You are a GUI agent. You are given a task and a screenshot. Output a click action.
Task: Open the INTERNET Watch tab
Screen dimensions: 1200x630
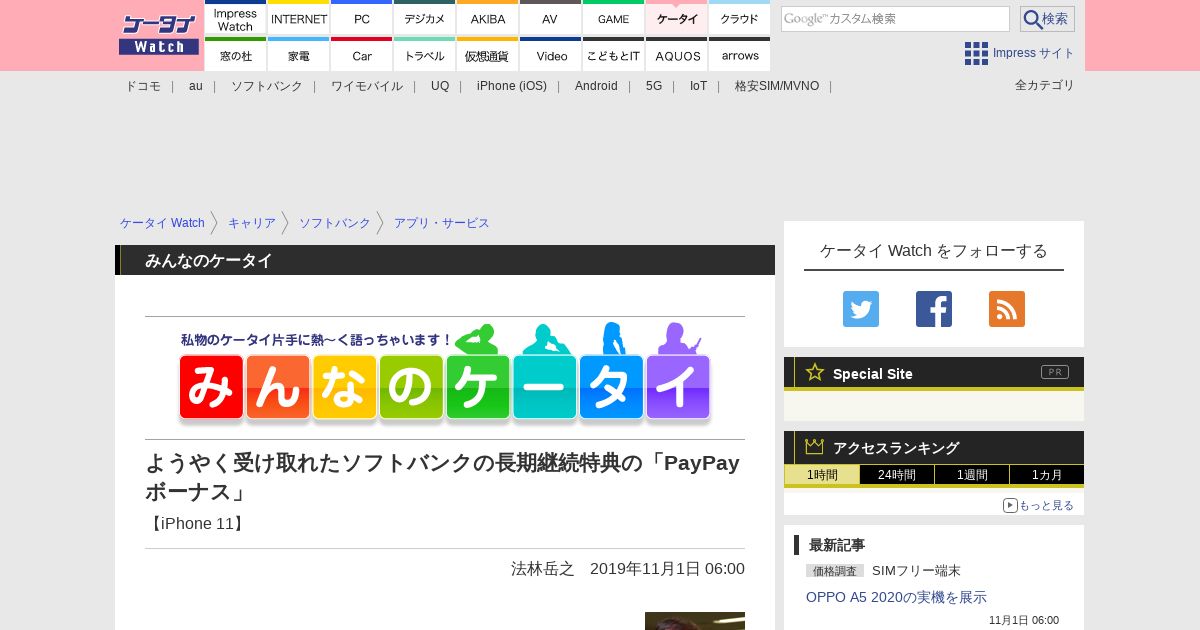pos(299,18)
